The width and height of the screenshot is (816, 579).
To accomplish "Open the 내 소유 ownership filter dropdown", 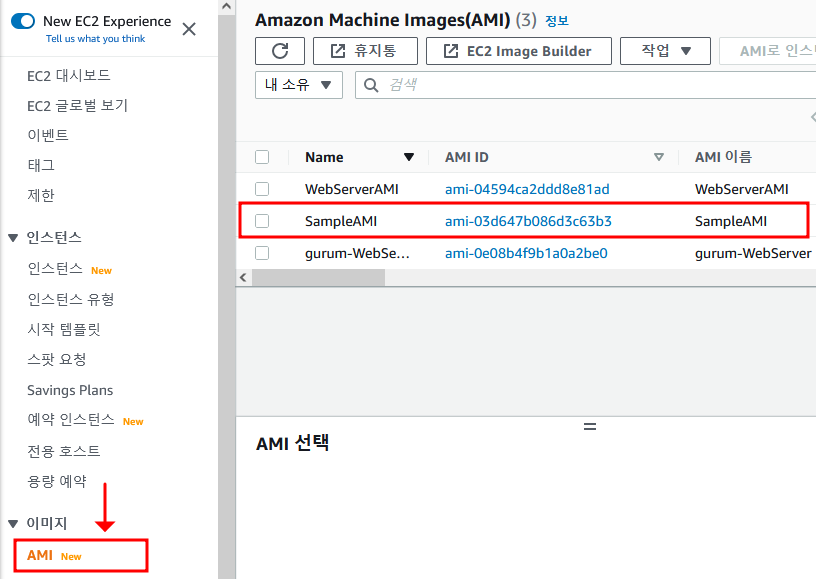I will click(x=299, y=85).
